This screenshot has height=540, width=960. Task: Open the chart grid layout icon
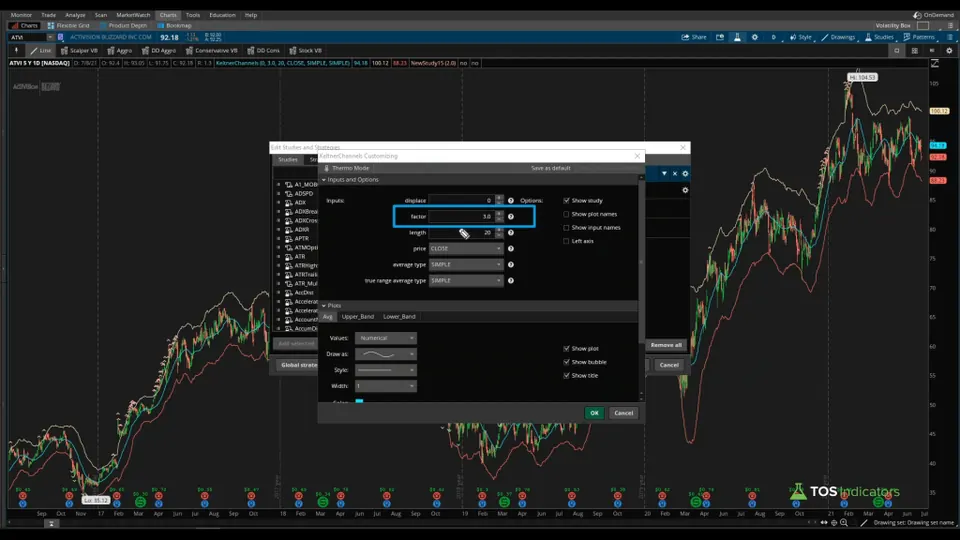pyautogui.click(x=915, y=51)
